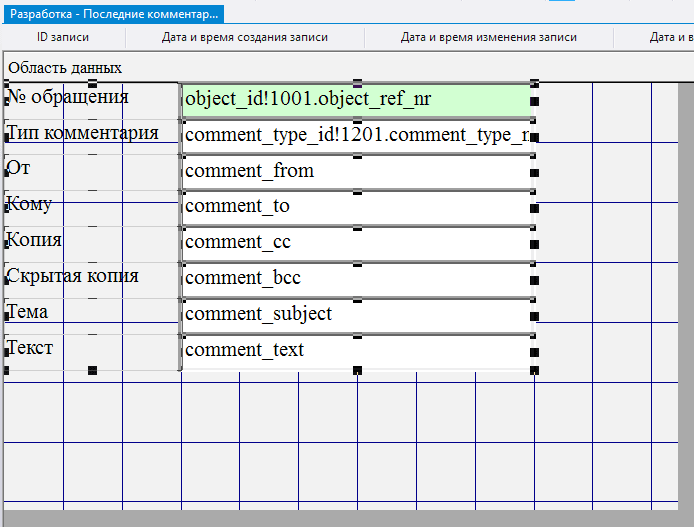Click the Тема label
Screen dimensions: 694x527
(28, 312)
